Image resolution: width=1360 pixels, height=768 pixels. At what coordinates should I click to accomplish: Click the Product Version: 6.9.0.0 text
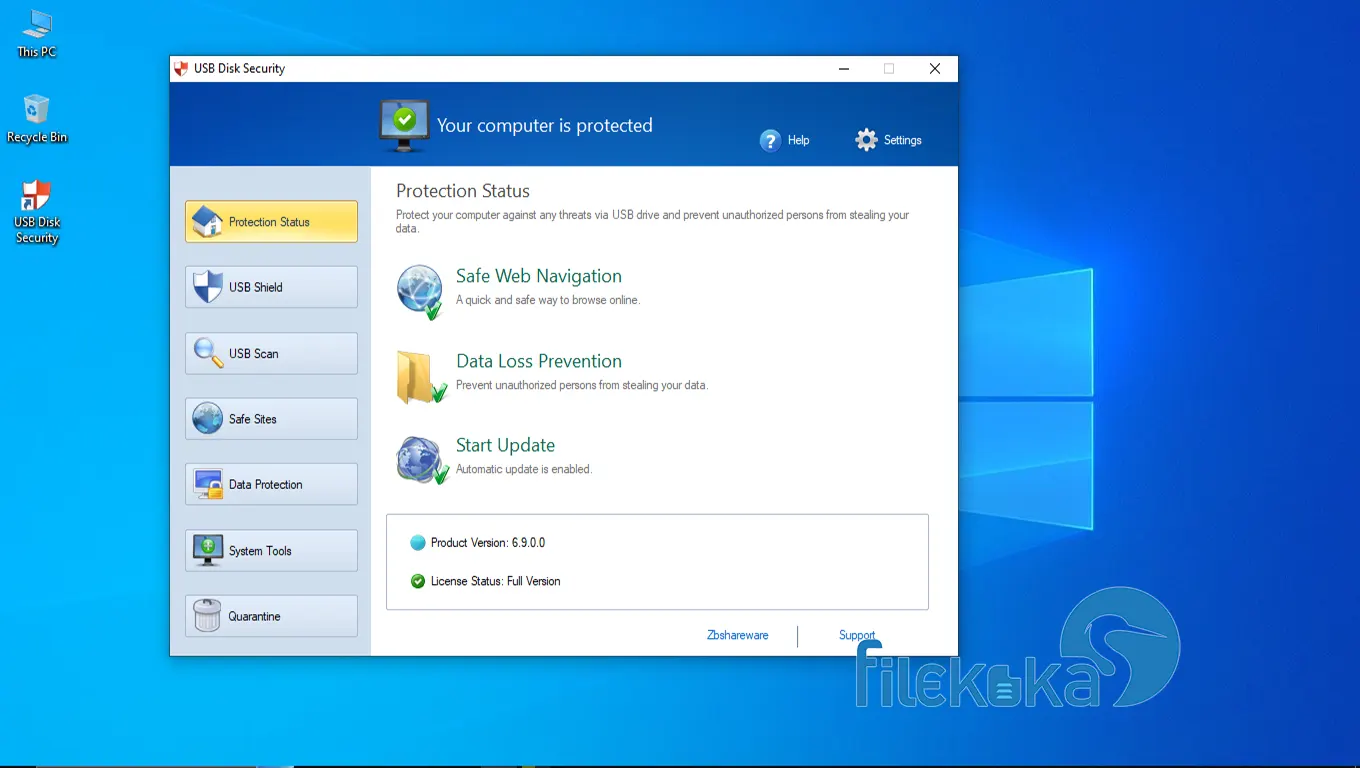[488, 543]
